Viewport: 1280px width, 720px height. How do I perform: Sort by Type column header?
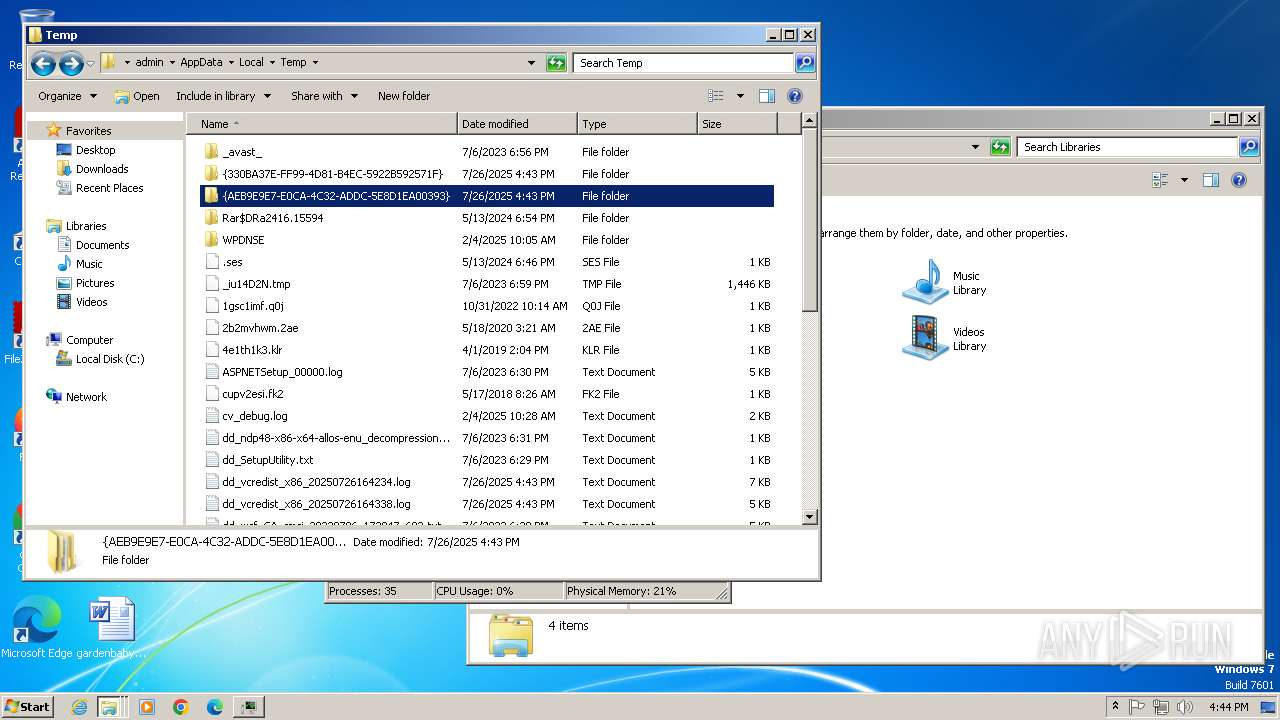(637, 124)
